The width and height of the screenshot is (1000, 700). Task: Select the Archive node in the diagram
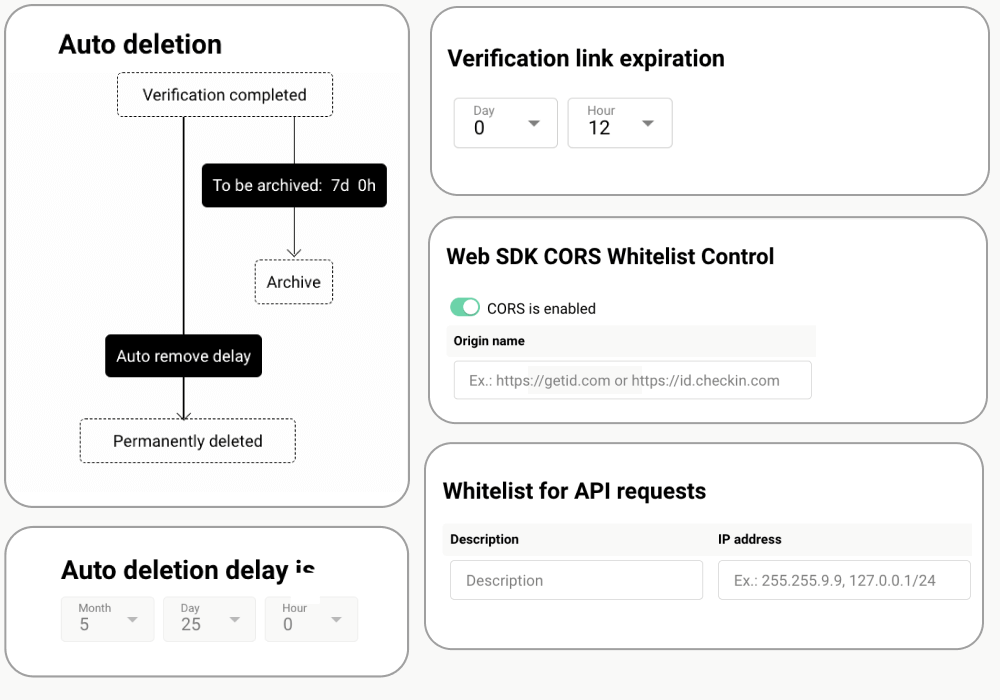[293, 282]
